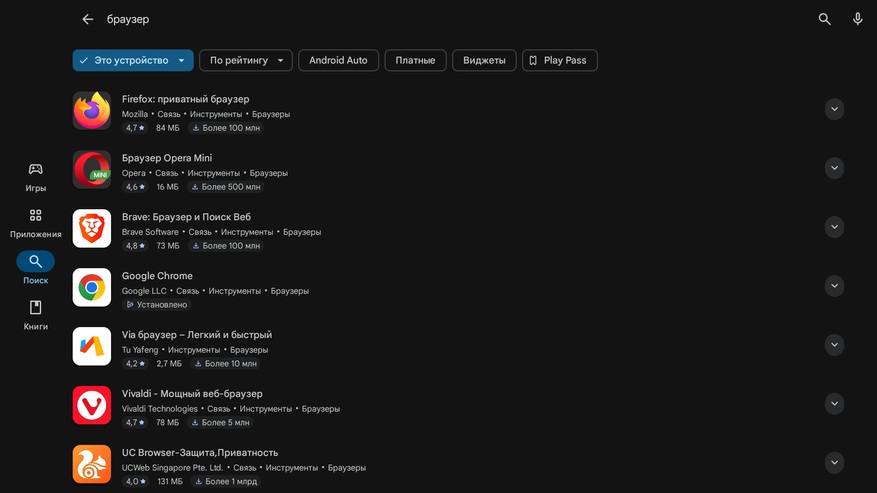Open Браузер Opera Mini title
Screen dimensions: 877x493
coord(167,158)
